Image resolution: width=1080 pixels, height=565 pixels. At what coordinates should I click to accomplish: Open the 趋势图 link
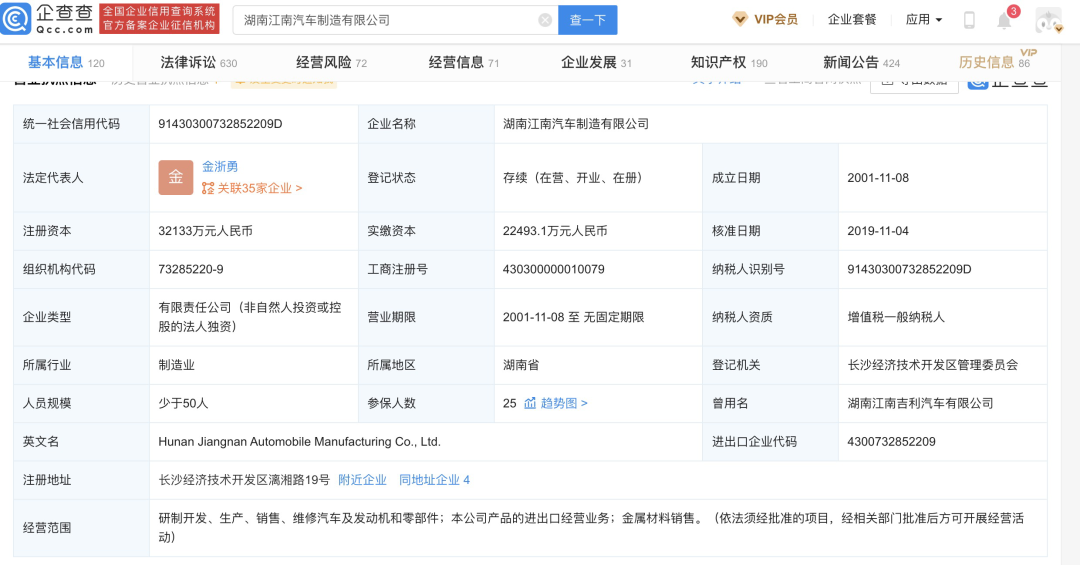click(563, 403)
